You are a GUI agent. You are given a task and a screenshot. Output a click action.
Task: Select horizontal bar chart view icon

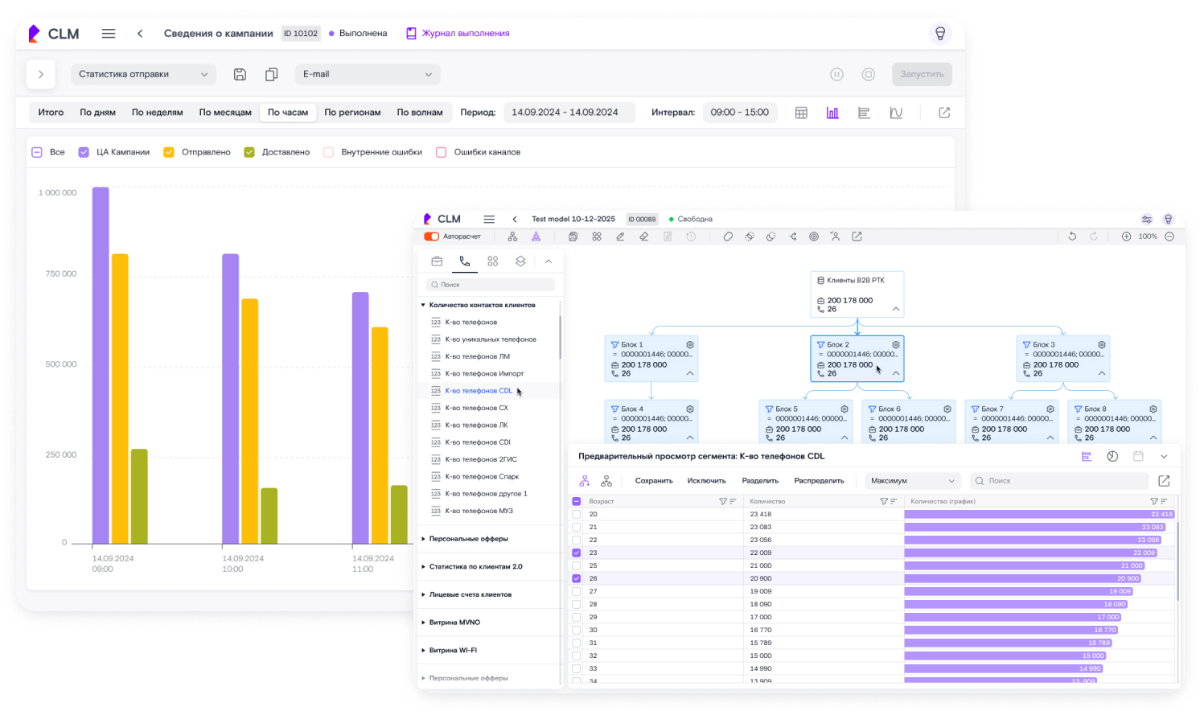(x=864, y=113)
